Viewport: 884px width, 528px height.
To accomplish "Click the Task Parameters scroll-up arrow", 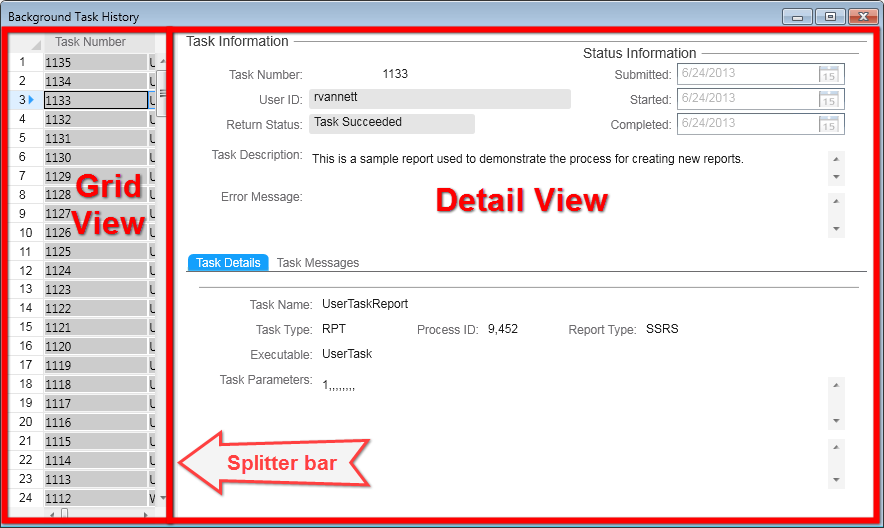I will click(x=836, y=384).
